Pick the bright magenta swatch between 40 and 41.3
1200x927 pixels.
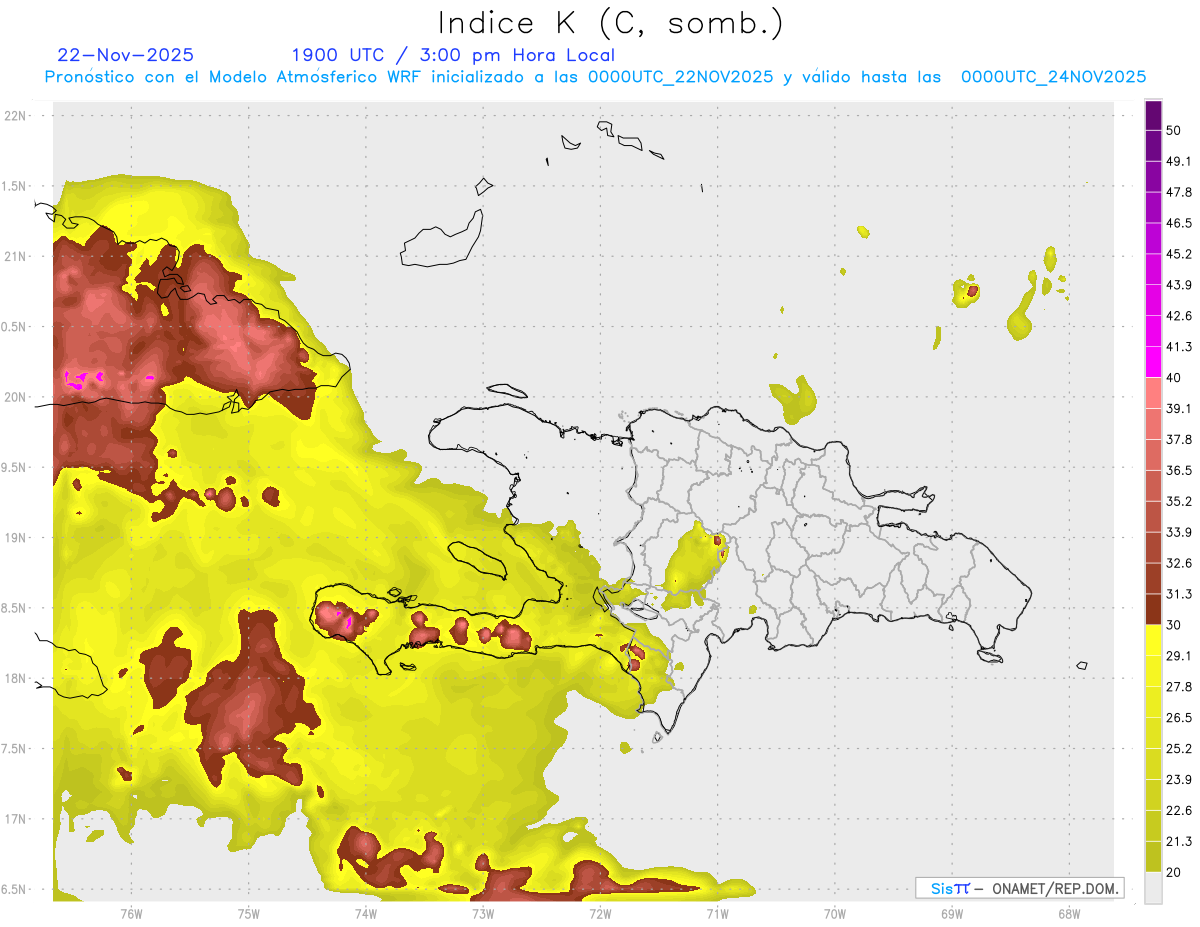coord(1154,361)
